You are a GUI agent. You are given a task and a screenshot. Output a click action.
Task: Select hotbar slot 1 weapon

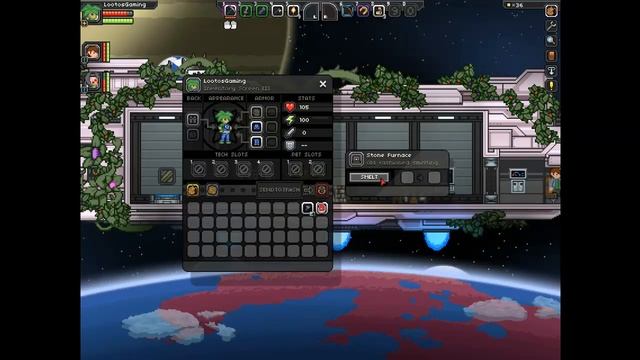230,10
